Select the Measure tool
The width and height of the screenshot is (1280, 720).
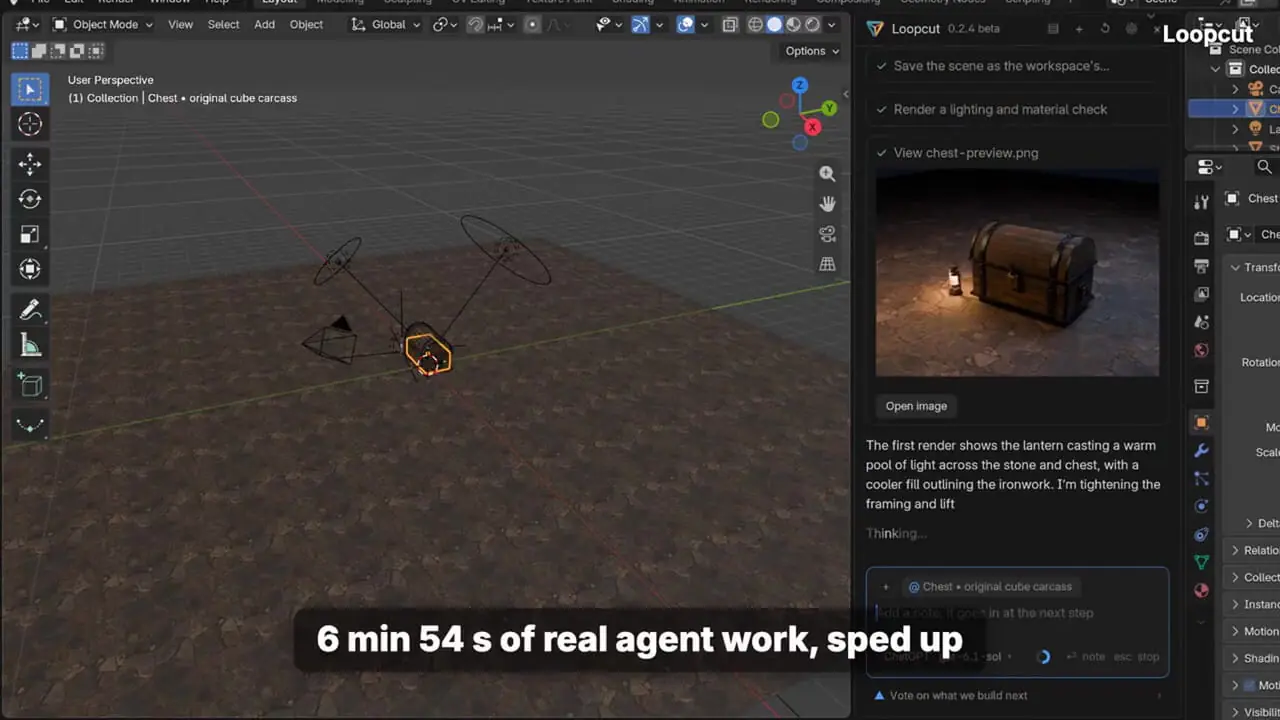tap(30, 345)
